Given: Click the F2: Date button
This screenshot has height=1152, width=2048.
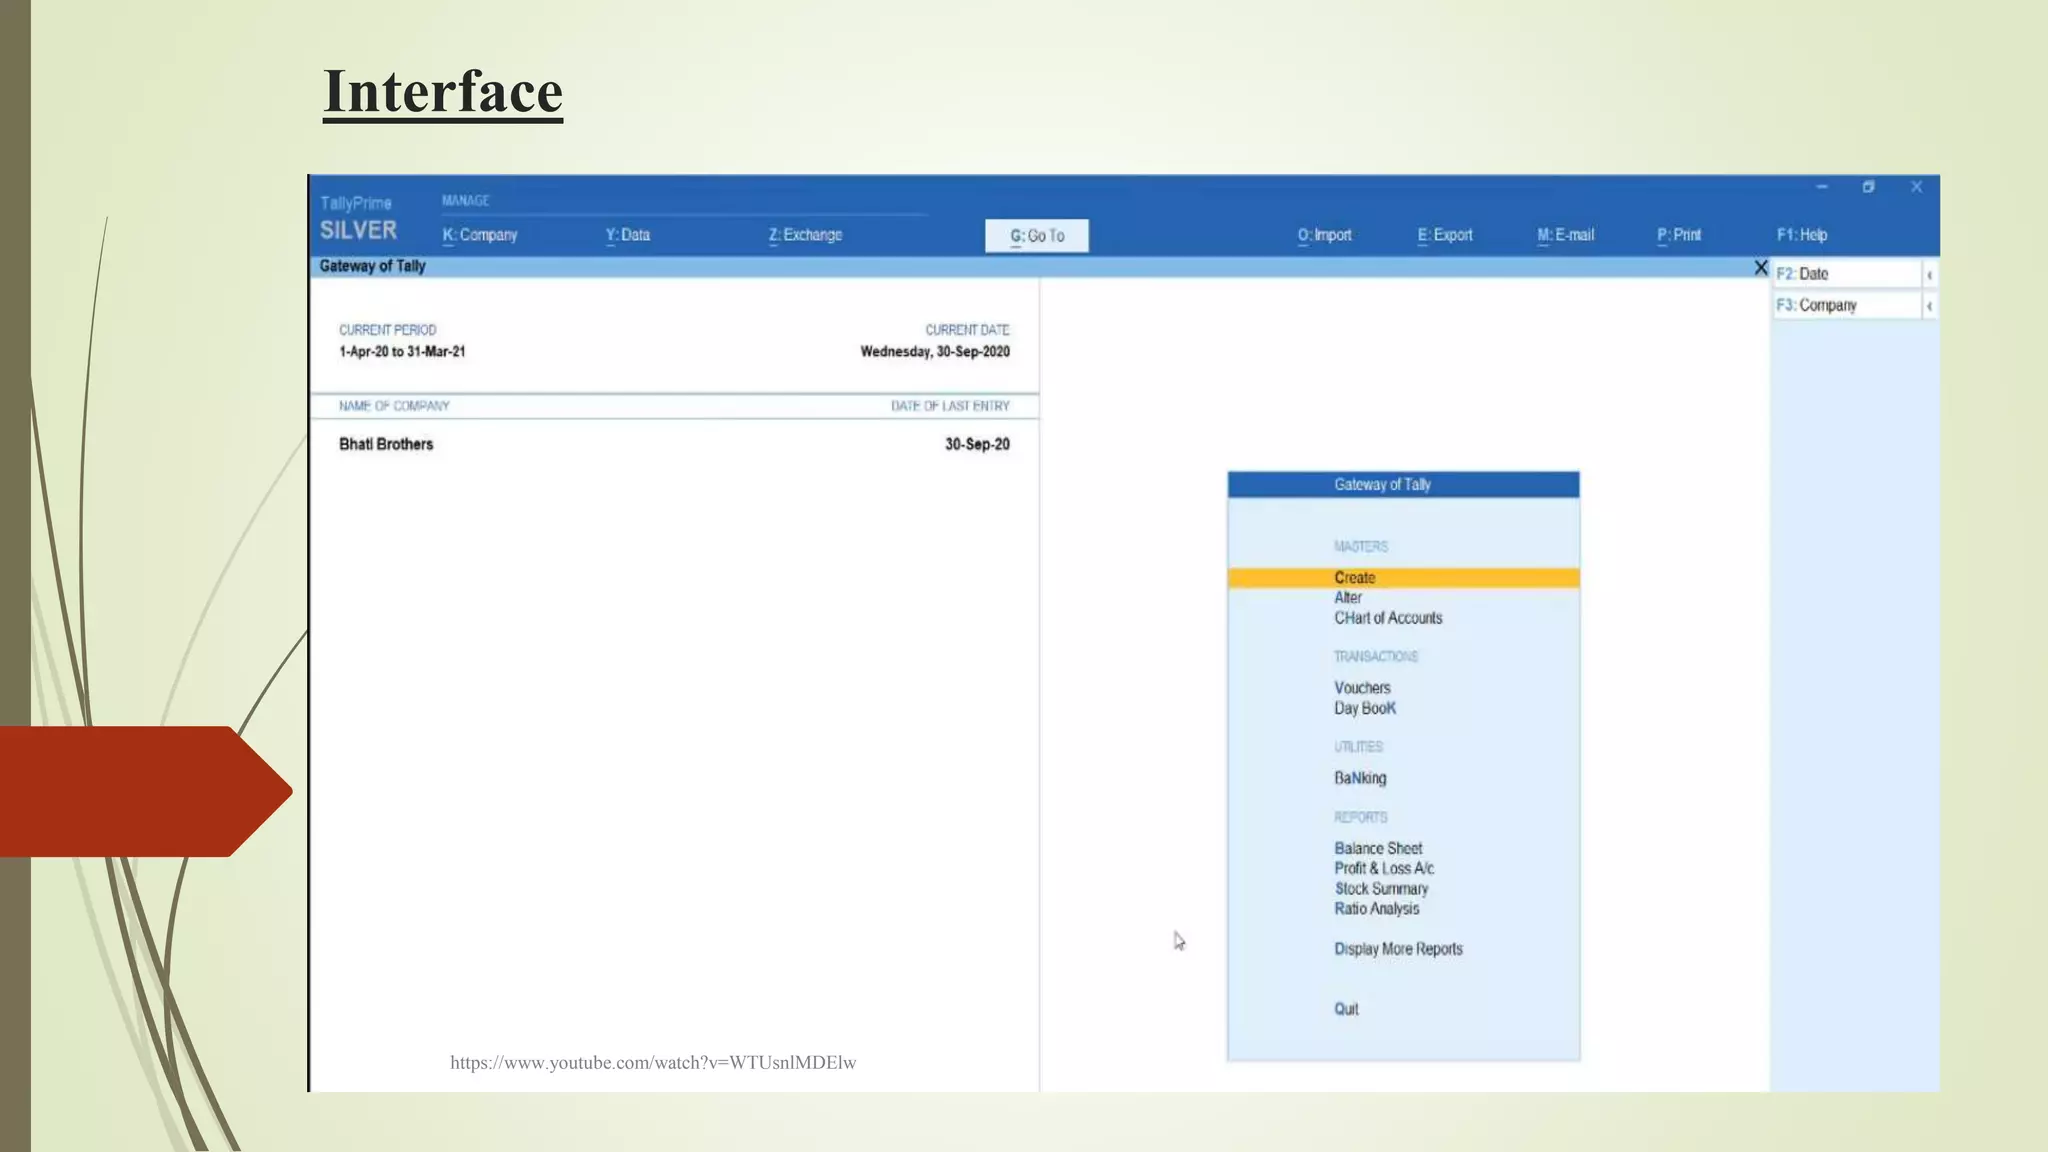Looking at the screenshot, I should click(1847, 274).
